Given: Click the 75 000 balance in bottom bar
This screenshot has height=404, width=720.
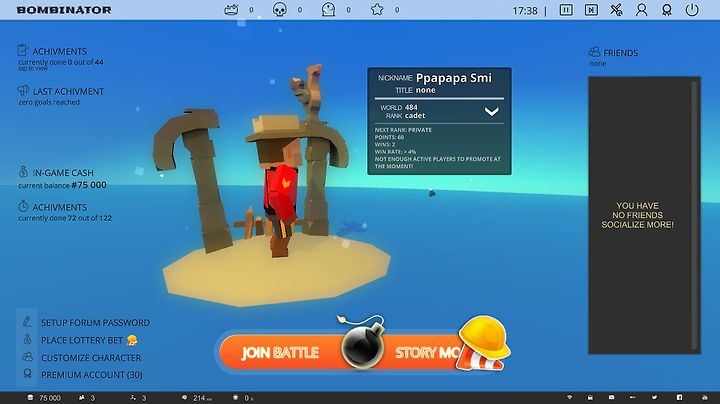Looking at the screenshot, I should click(50, 398).
